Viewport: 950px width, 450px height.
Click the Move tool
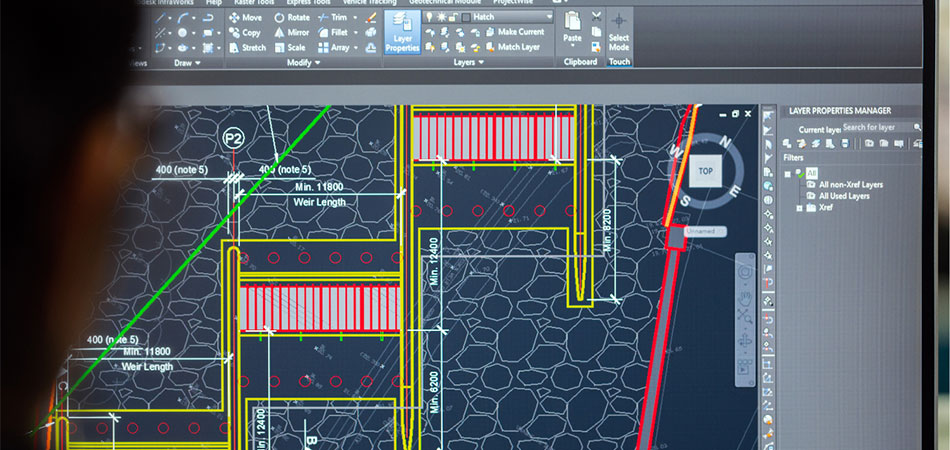pos(245,18)
